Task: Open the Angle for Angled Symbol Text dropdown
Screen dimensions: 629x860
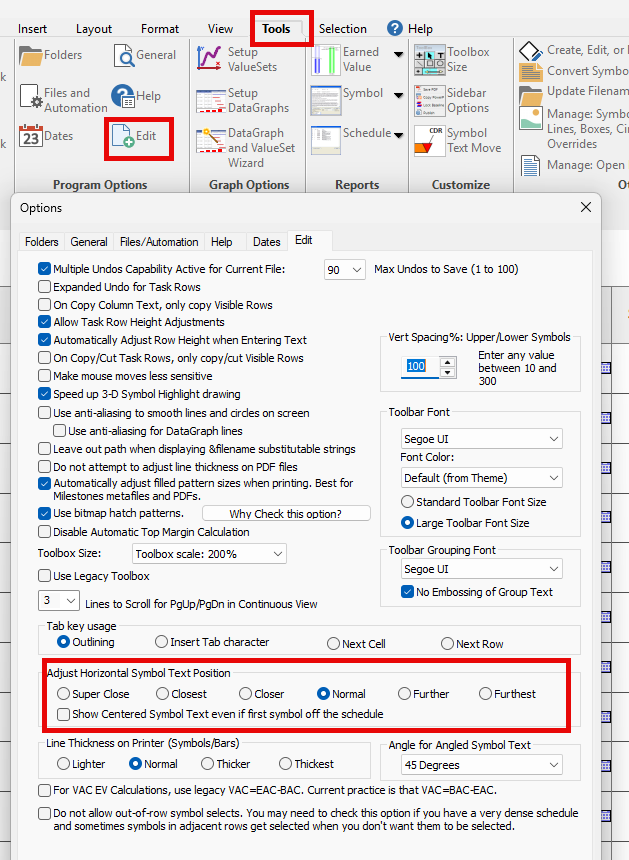Action: (x=483, y=765)
